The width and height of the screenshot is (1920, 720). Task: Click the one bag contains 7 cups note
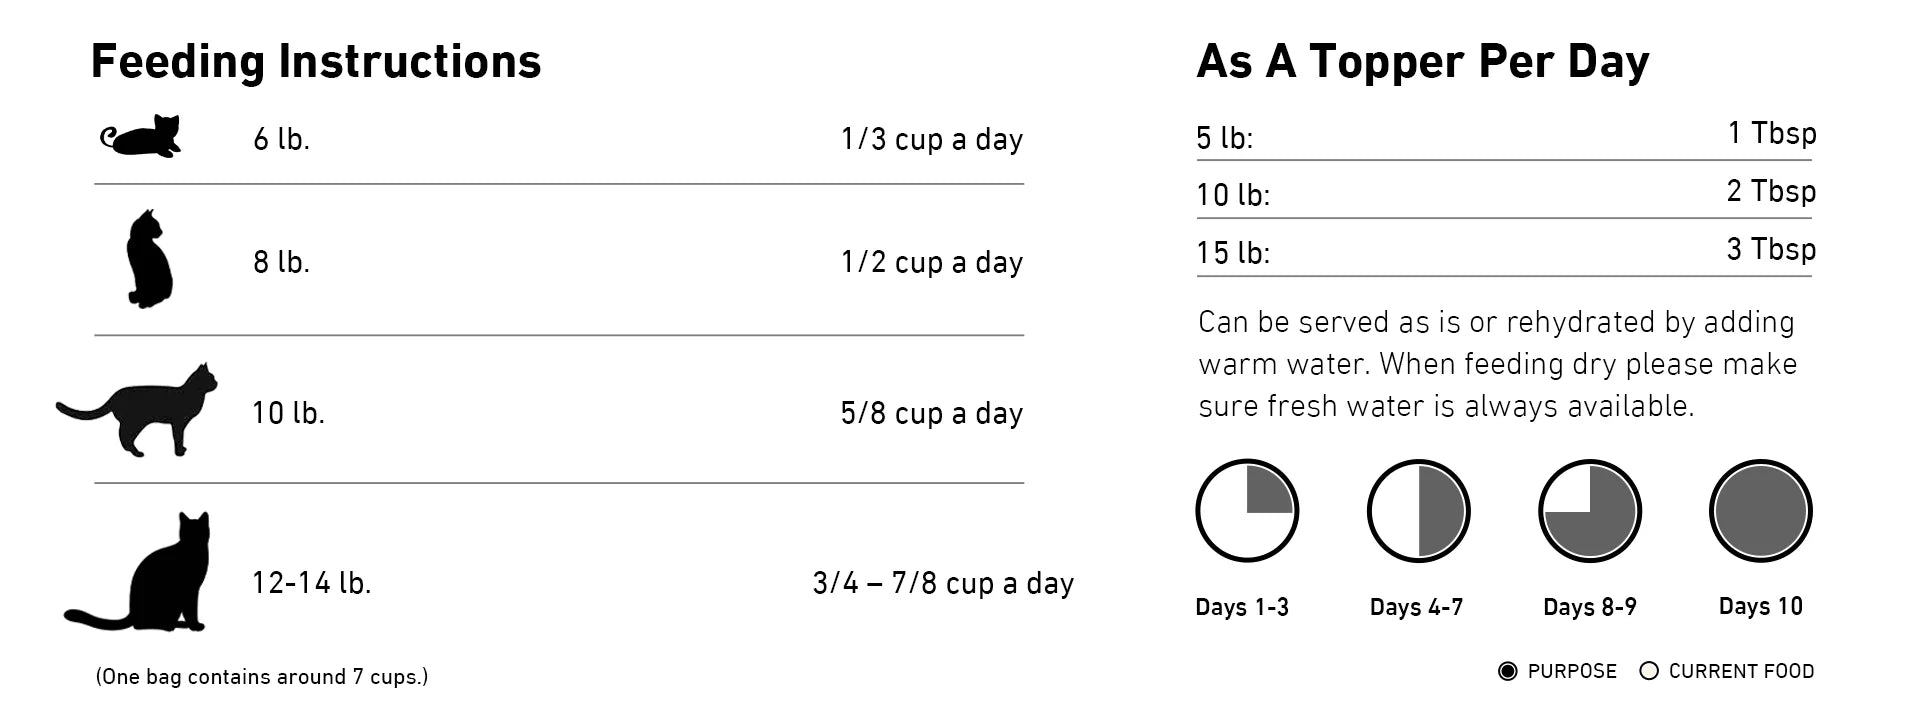point(262,677)
